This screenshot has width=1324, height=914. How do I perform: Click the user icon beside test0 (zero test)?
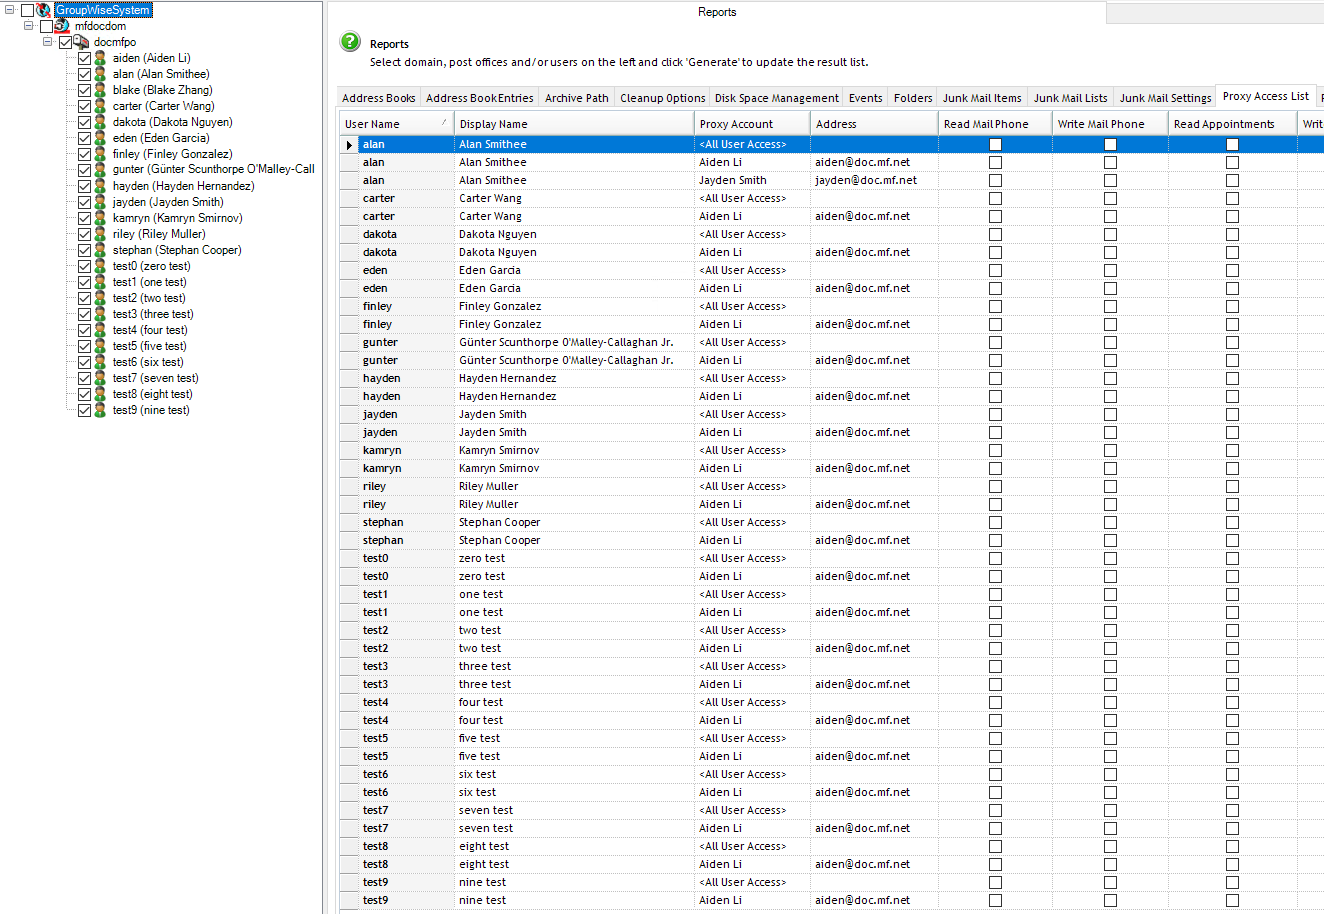[x=100, y=266]
